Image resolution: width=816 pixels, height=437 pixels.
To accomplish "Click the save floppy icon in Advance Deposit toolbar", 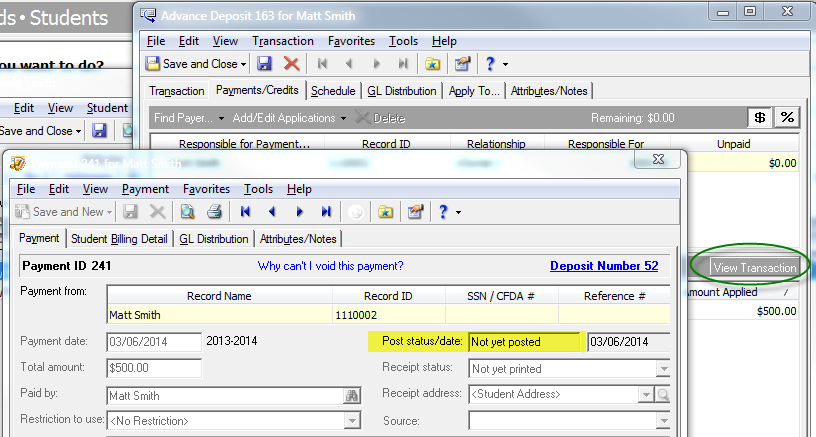I will pos(264,64).
